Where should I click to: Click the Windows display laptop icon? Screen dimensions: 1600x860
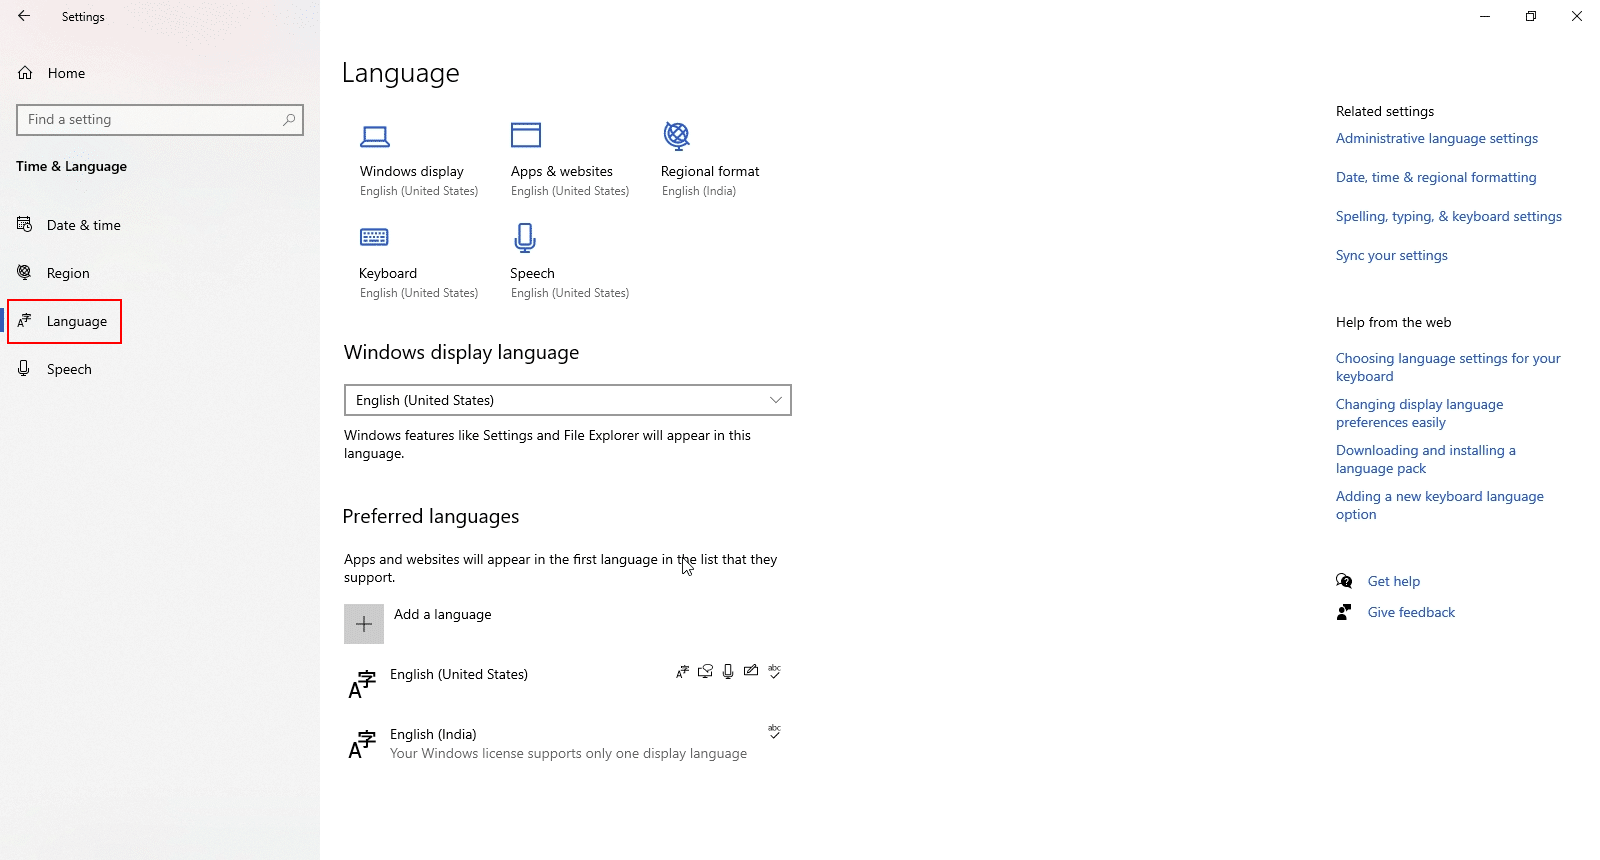pos(375,136)
